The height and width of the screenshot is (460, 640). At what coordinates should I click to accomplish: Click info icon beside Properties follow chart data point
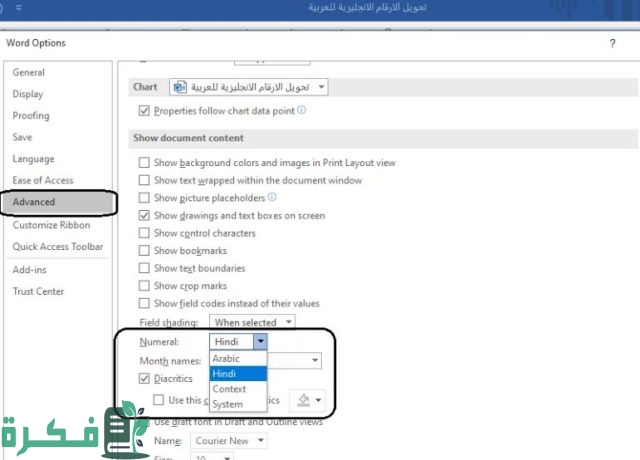(x=301, y=110)
